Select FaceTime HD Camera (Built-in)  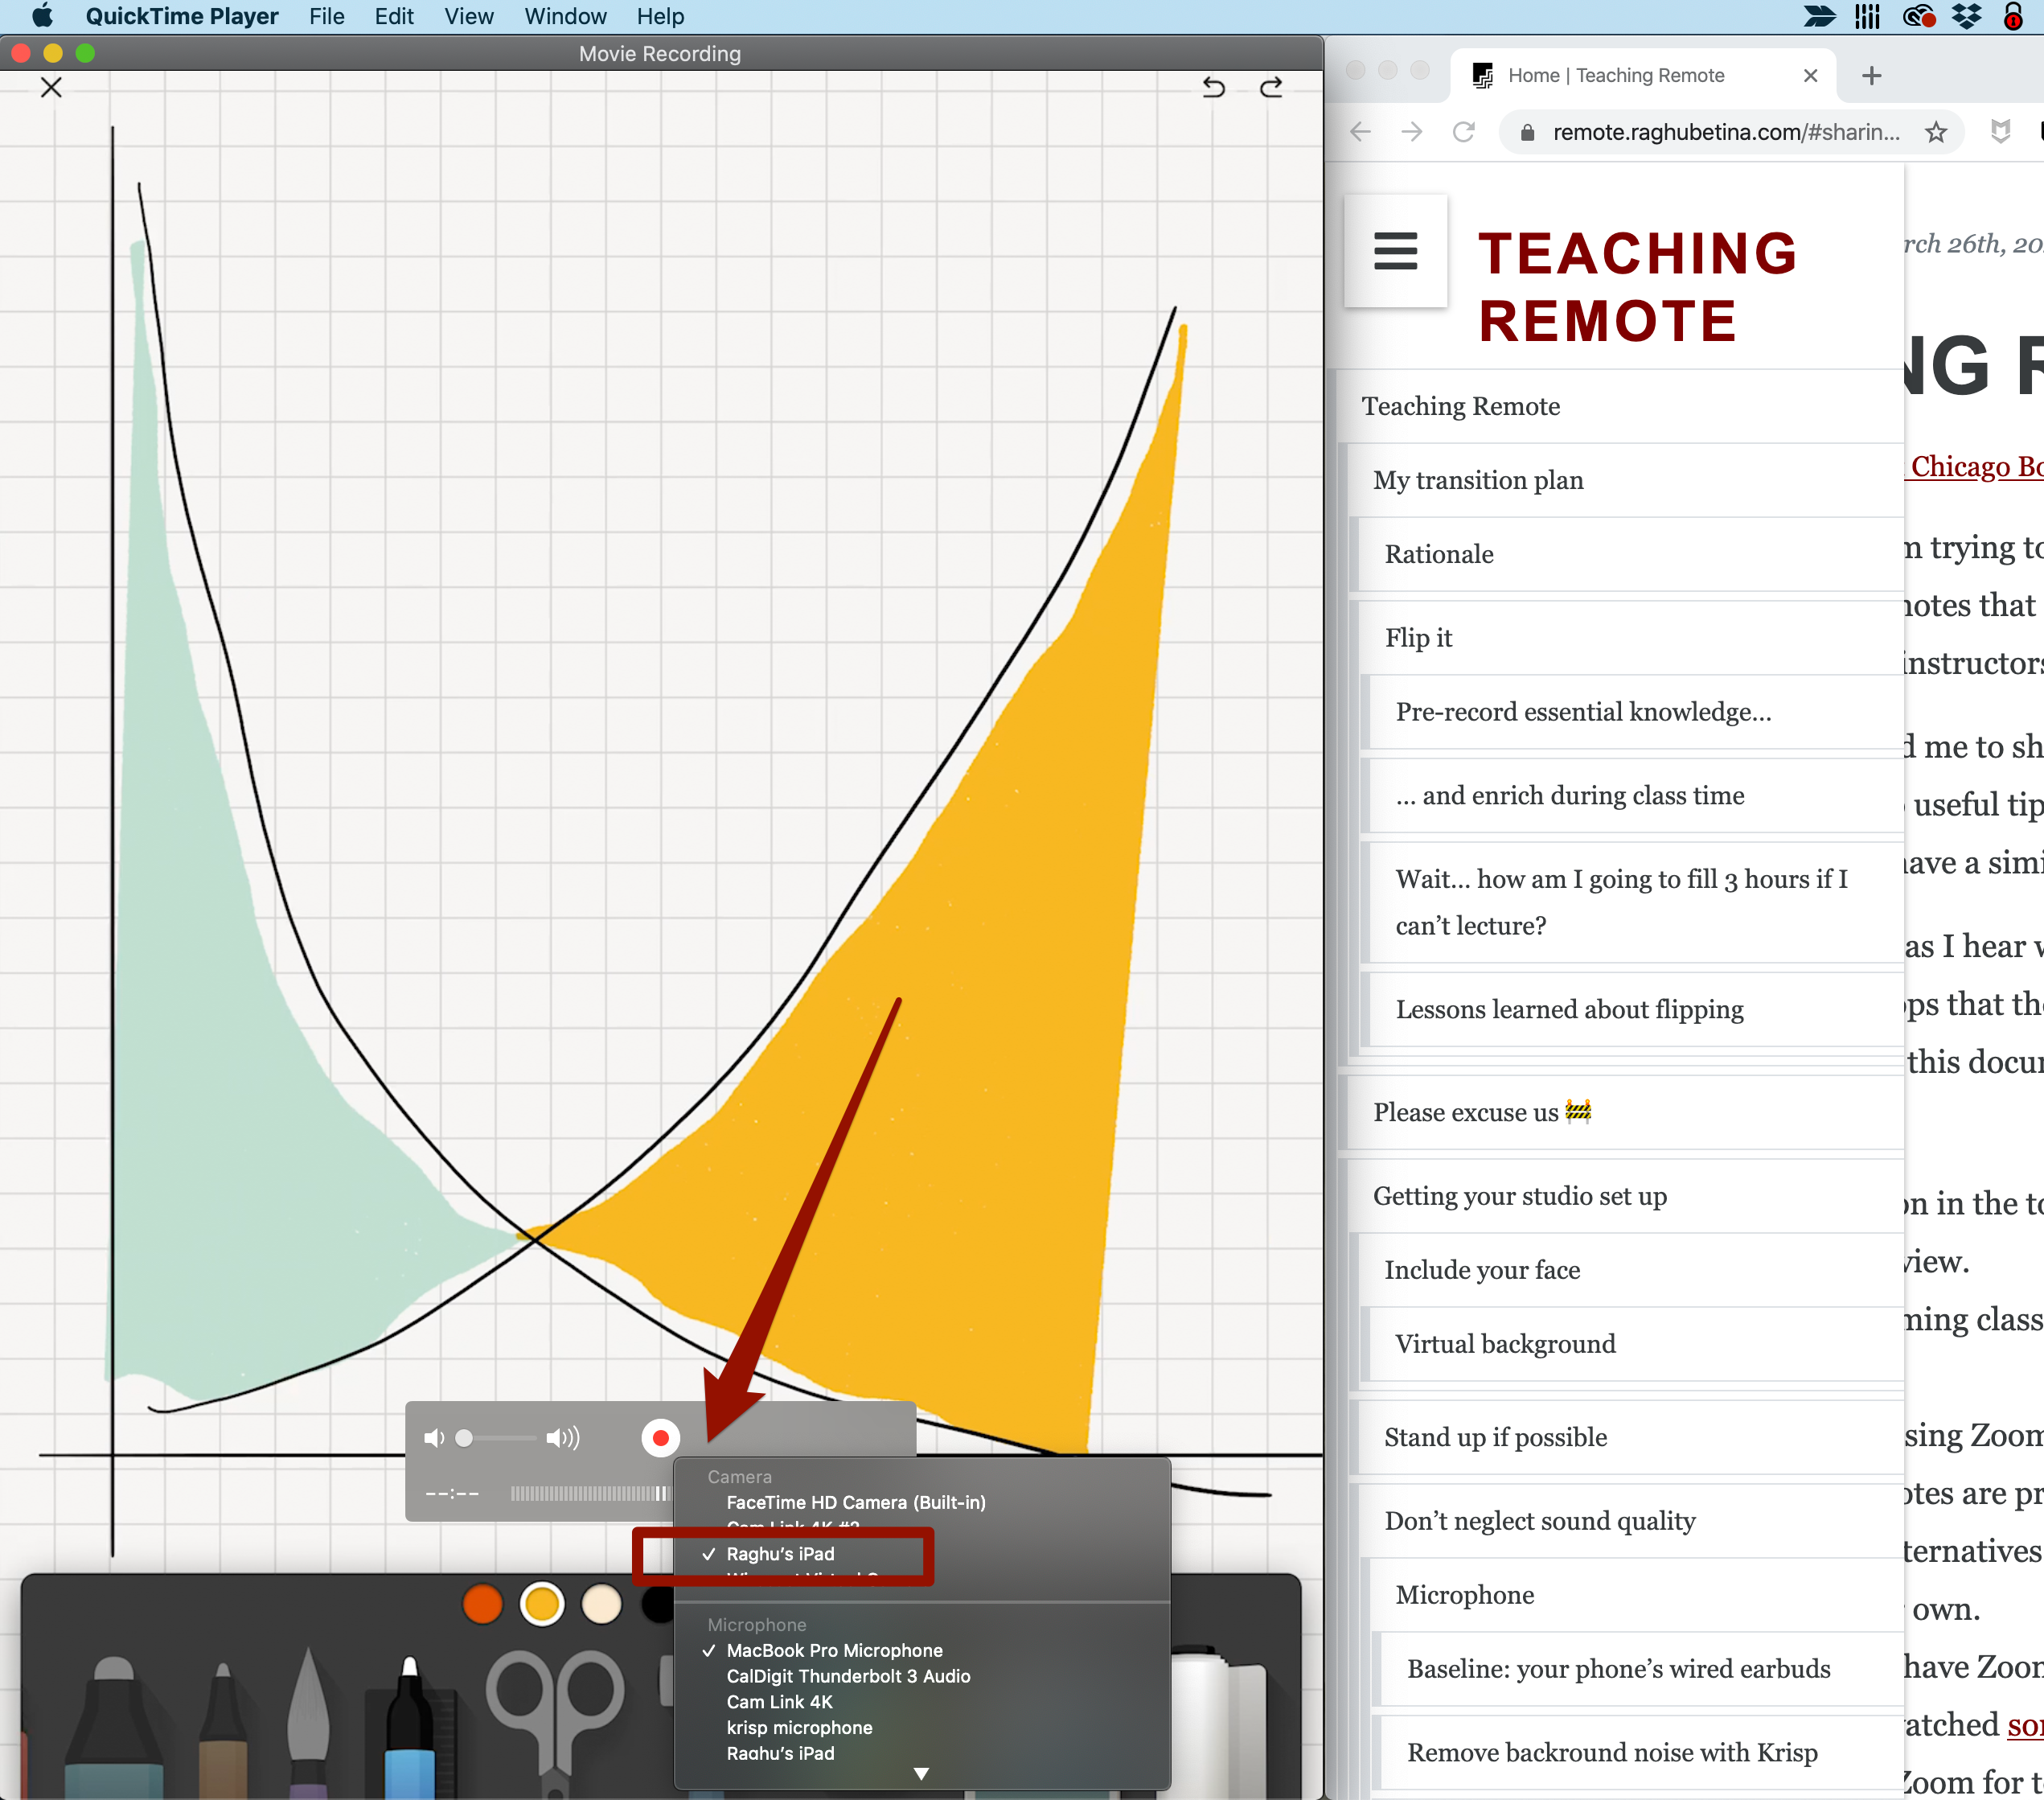(855, 1502)
